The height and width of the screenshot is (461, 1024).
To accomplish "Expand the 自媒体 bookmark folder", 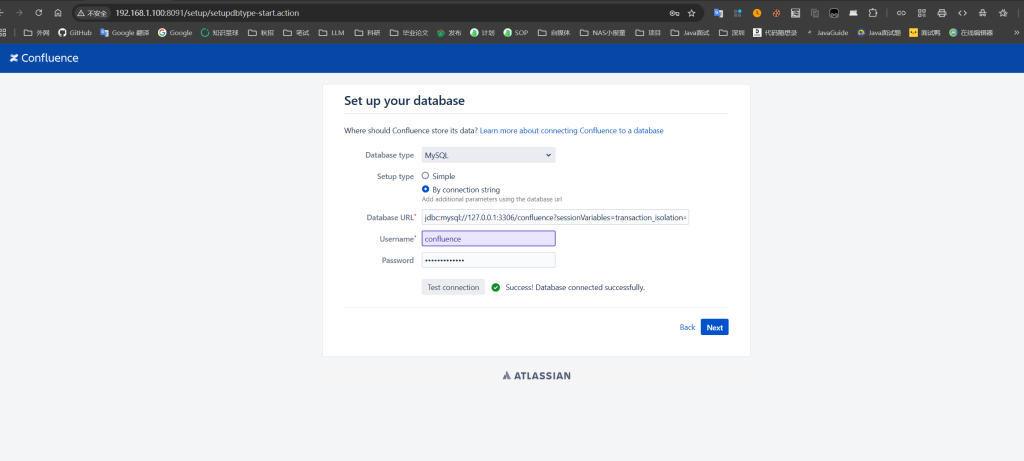I will pyautogui.click(x=553, y=32).
